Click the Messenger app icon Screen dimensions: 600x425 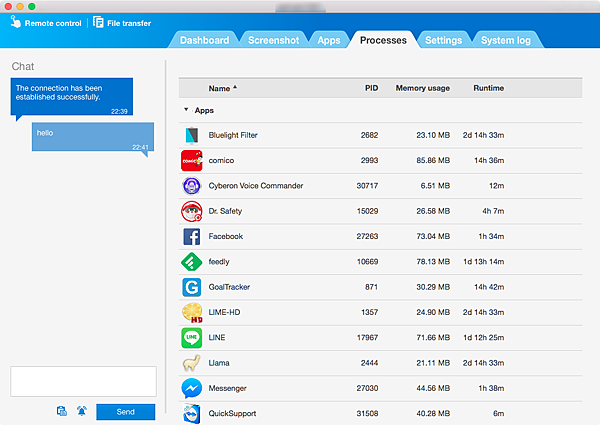(192, 388)
